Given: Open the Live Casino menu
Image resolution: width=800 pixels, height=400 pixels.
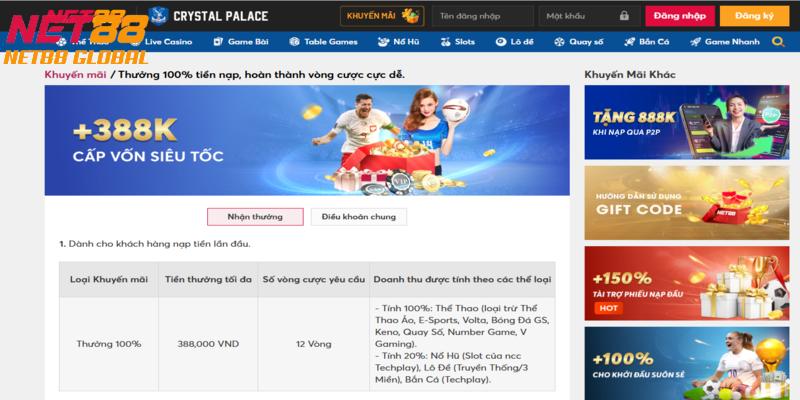Looking at the screenshot, I should tap(162, 42).
